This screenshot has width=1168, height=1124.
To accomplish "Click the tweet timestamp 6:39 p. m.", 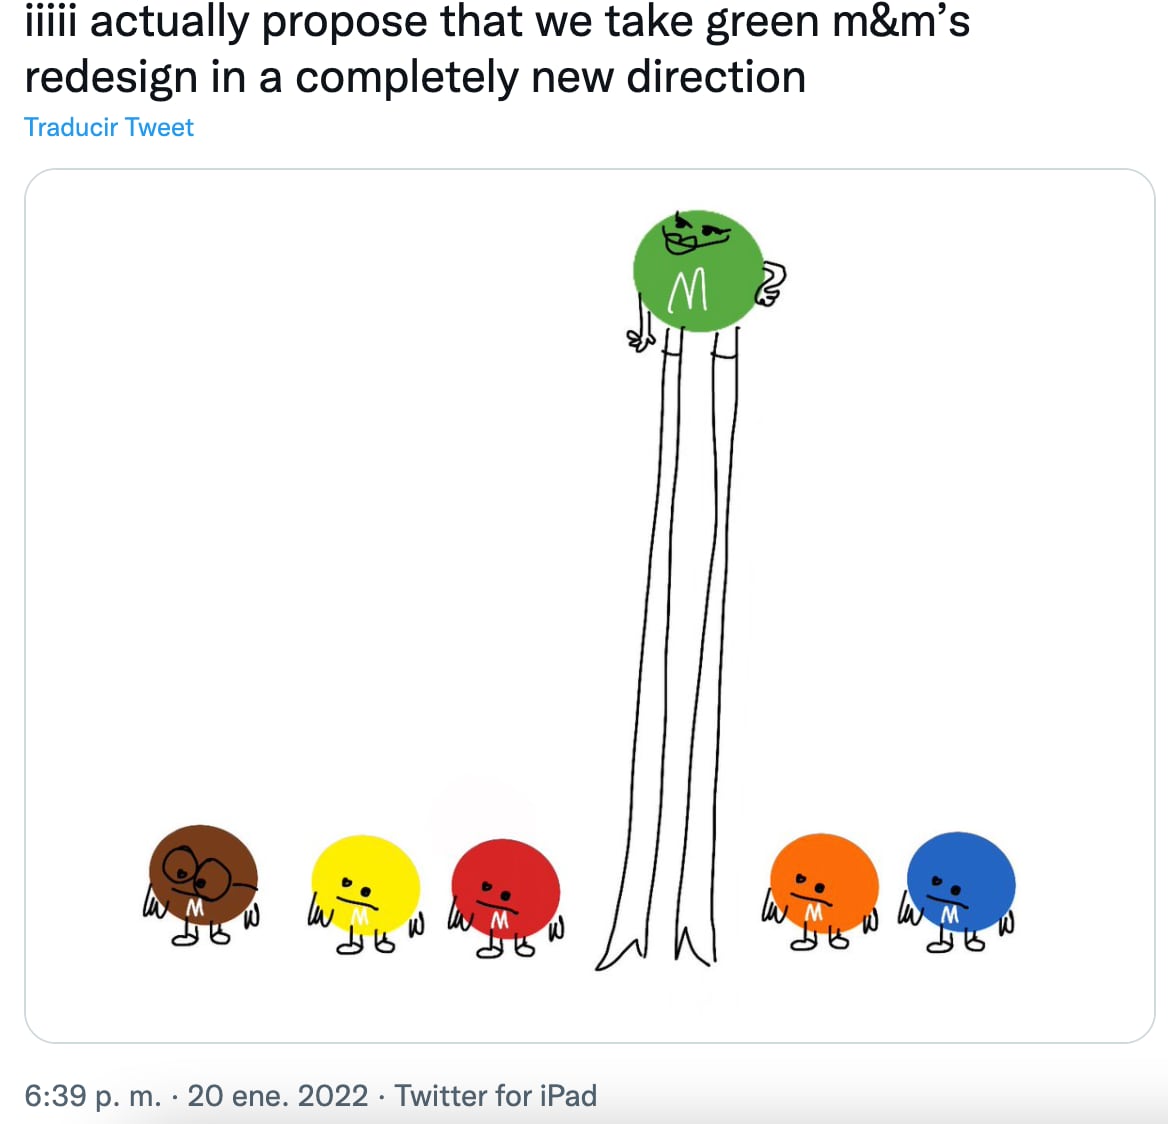I will [93, 1095].
